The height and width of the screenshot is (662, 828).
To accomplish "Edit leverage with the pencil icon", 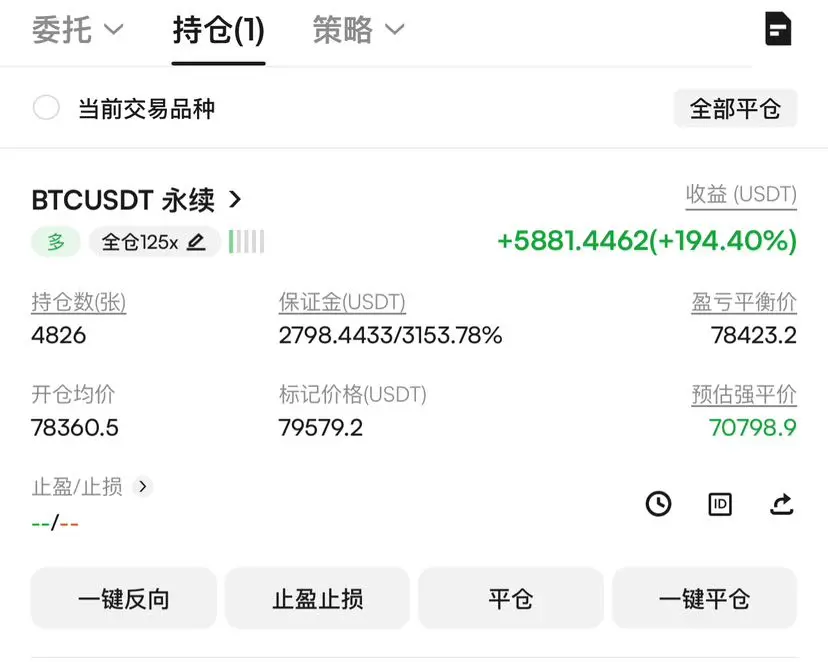I will (196, 242).
